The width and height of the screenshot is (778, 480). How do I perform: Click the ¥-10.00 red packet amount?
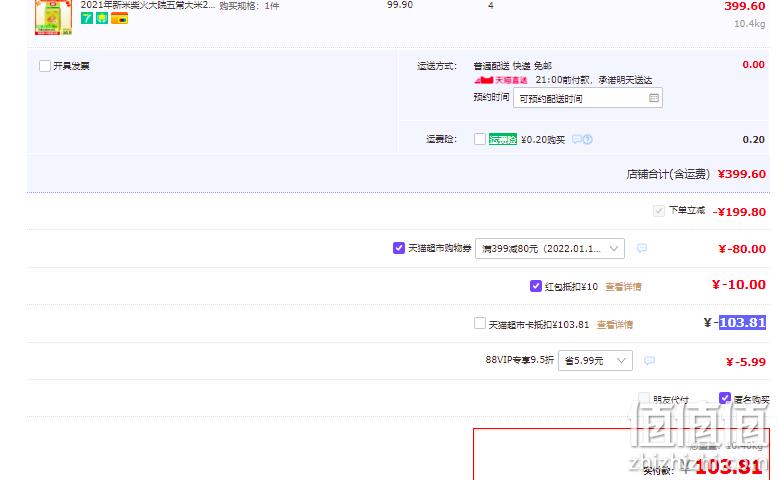coord(738,284)
